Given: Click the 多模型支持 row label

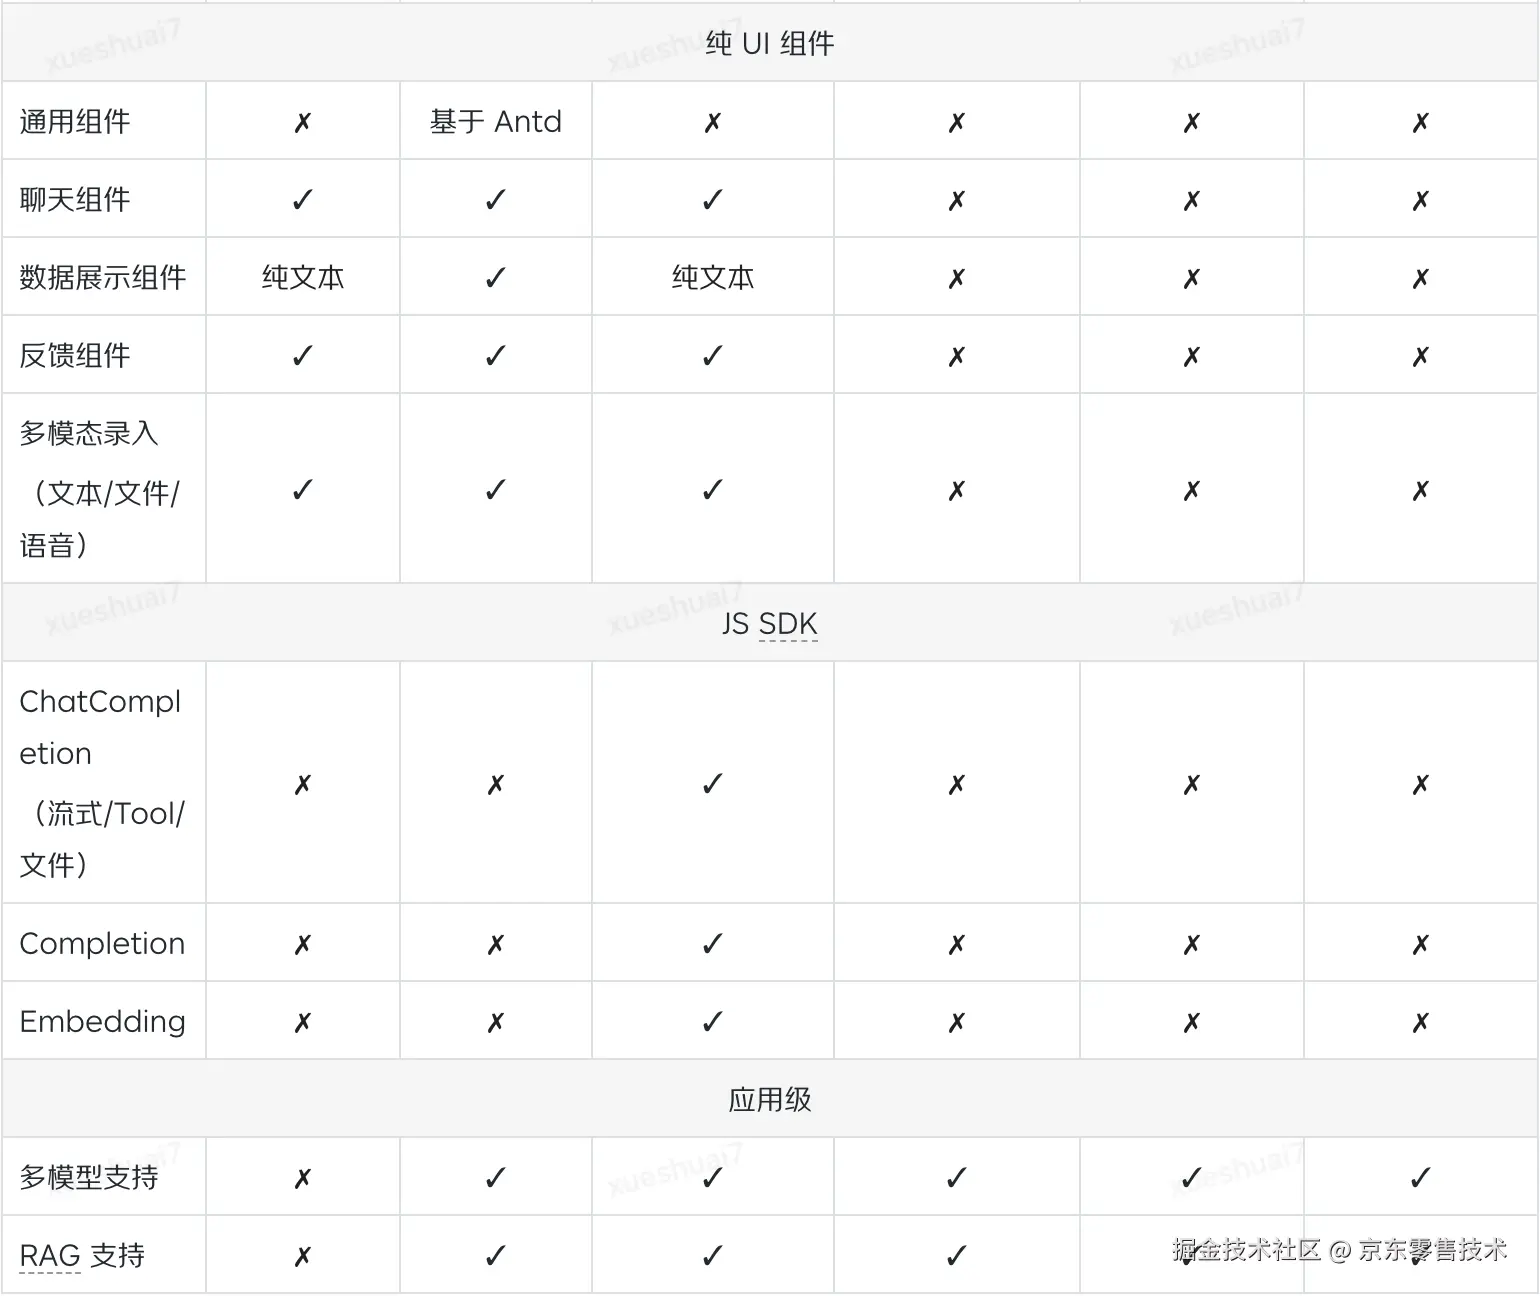Looking at the screenshot, I should [89, 1178].
